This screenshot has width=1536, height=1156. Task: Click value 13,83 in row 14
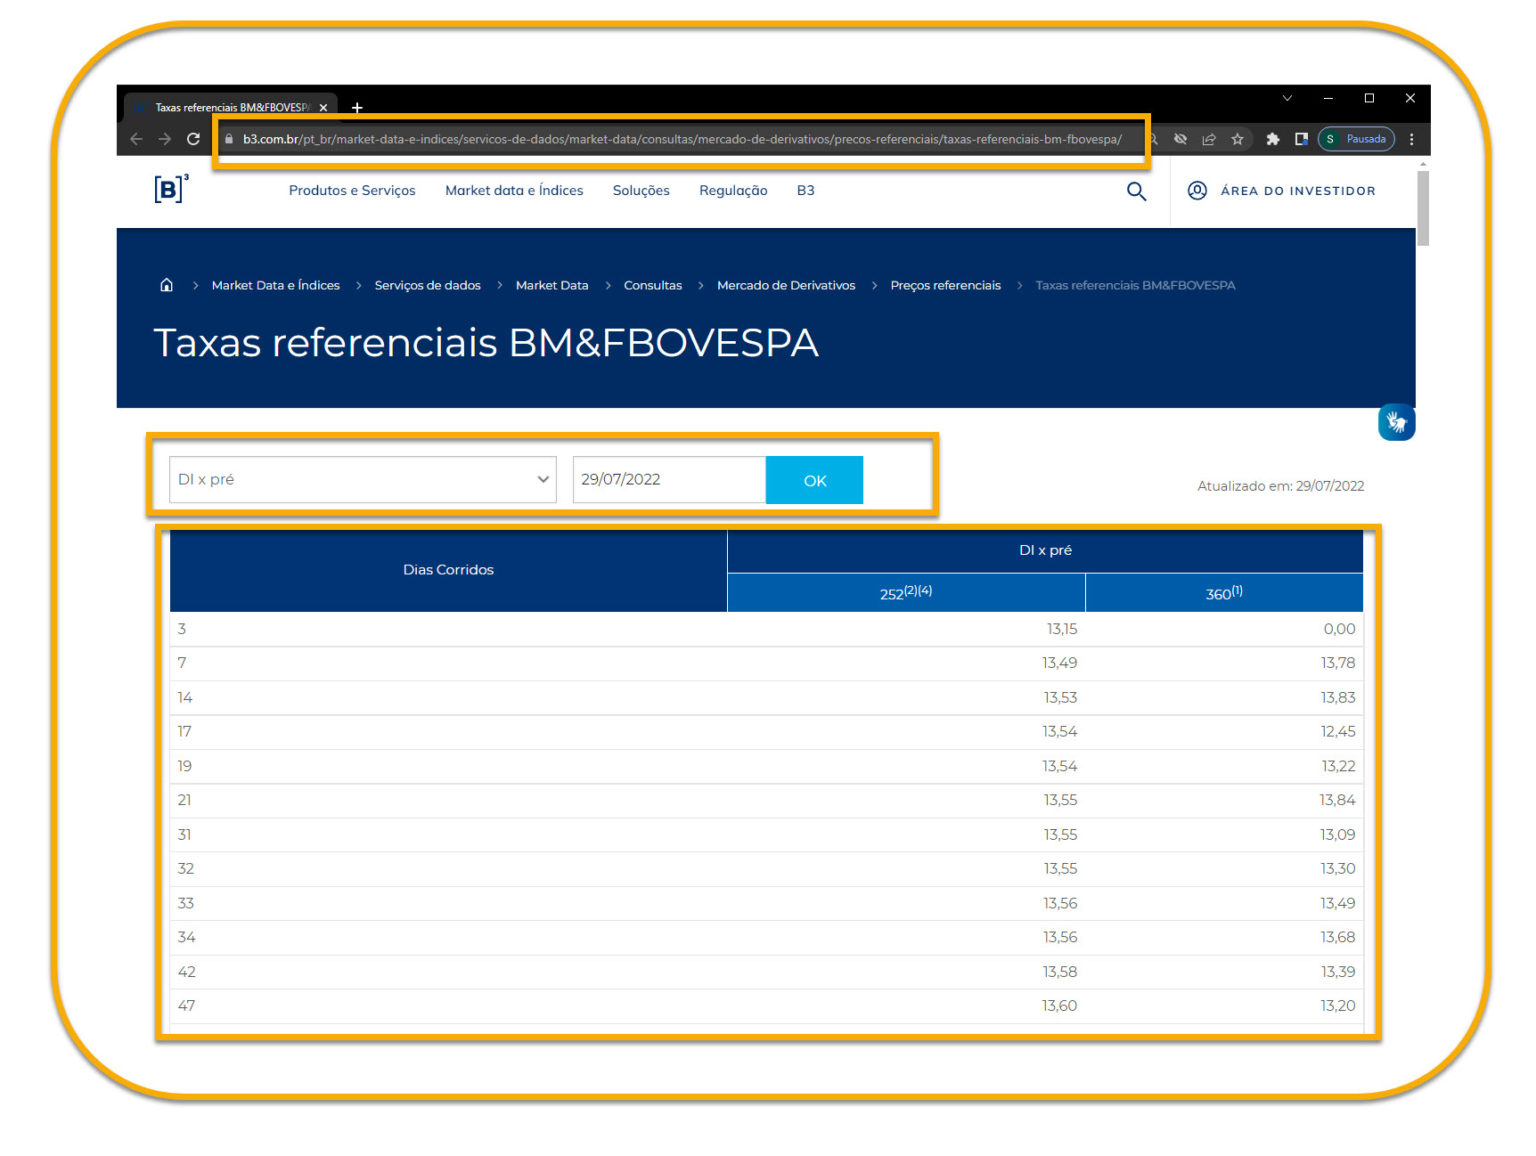coord(1338,698)
